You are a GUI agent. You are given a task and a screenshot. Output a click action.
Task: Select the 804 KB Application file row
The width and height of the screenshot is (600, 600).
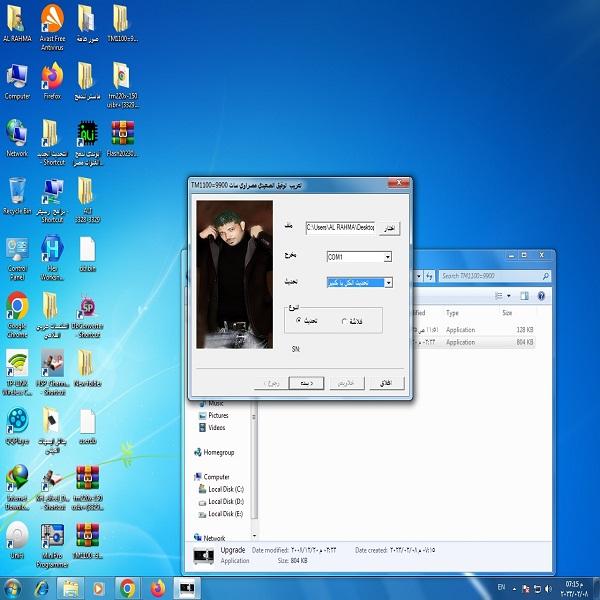[474, 342]
